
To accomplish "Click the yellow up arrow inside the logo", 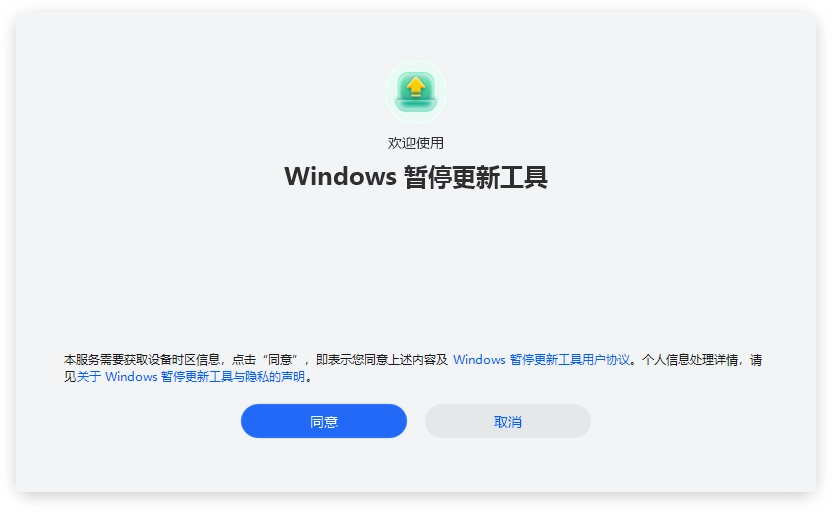I will point(416,86).
